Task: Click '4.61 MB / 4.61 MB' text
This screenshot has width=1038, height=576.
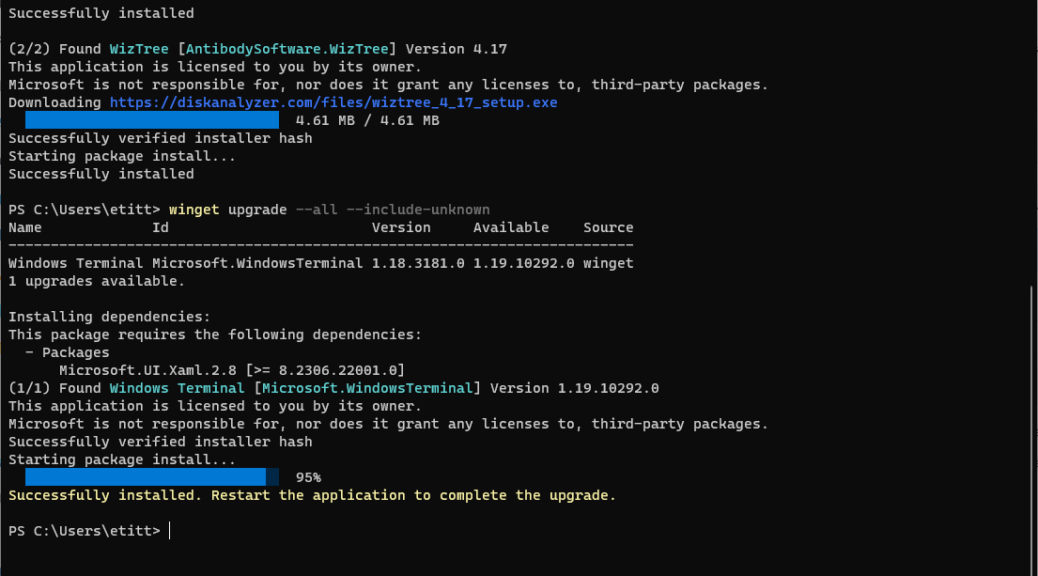Action: coord(367,120)
